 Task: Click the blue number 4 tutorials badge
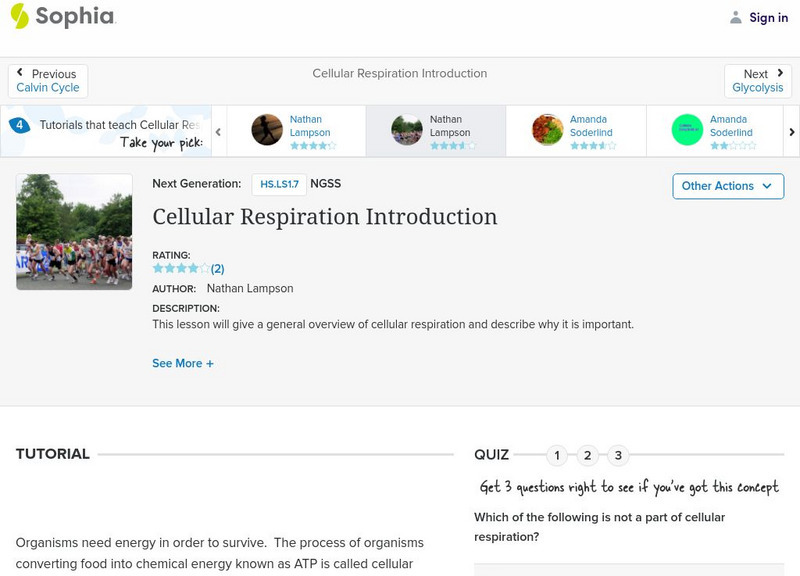pyautogui.click(x=19, y=126)
